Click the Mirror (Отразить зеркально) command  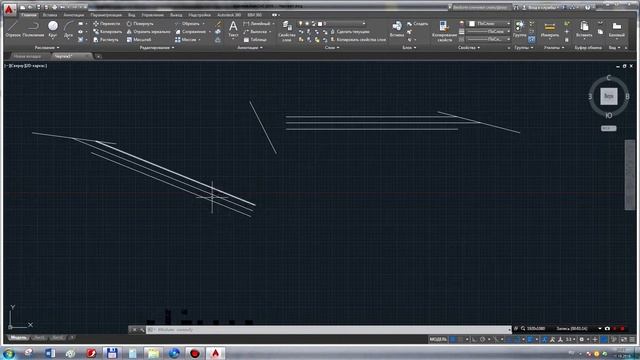point(148,31)
